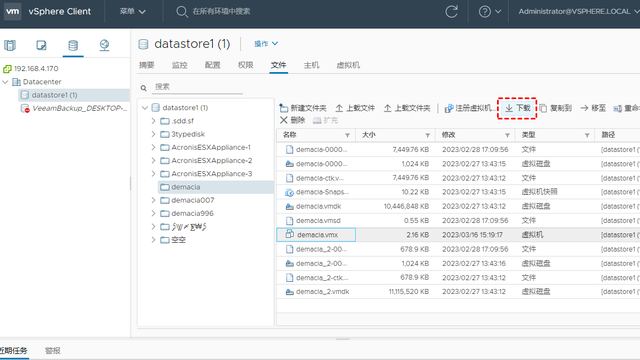Open the Actions dropdown next to title

point(266,44)
